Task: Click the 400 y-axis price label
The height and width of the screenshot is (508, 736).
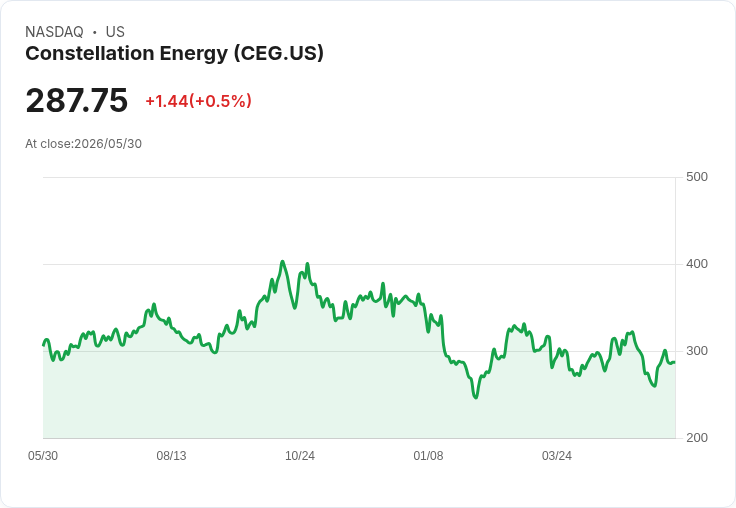Action: (x=697, y=264)
